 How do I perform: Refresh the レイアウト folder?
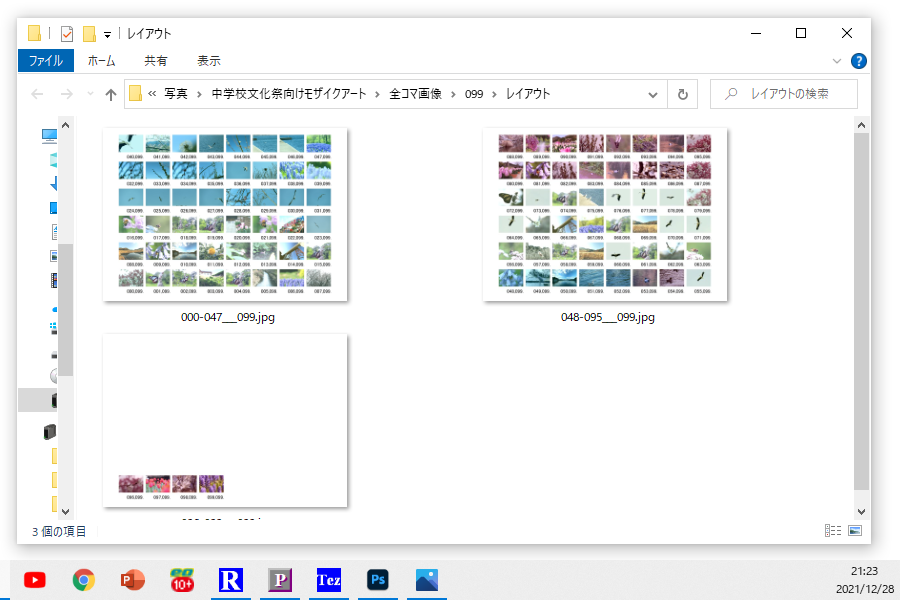pyautogui.click(x=682, y=94)
